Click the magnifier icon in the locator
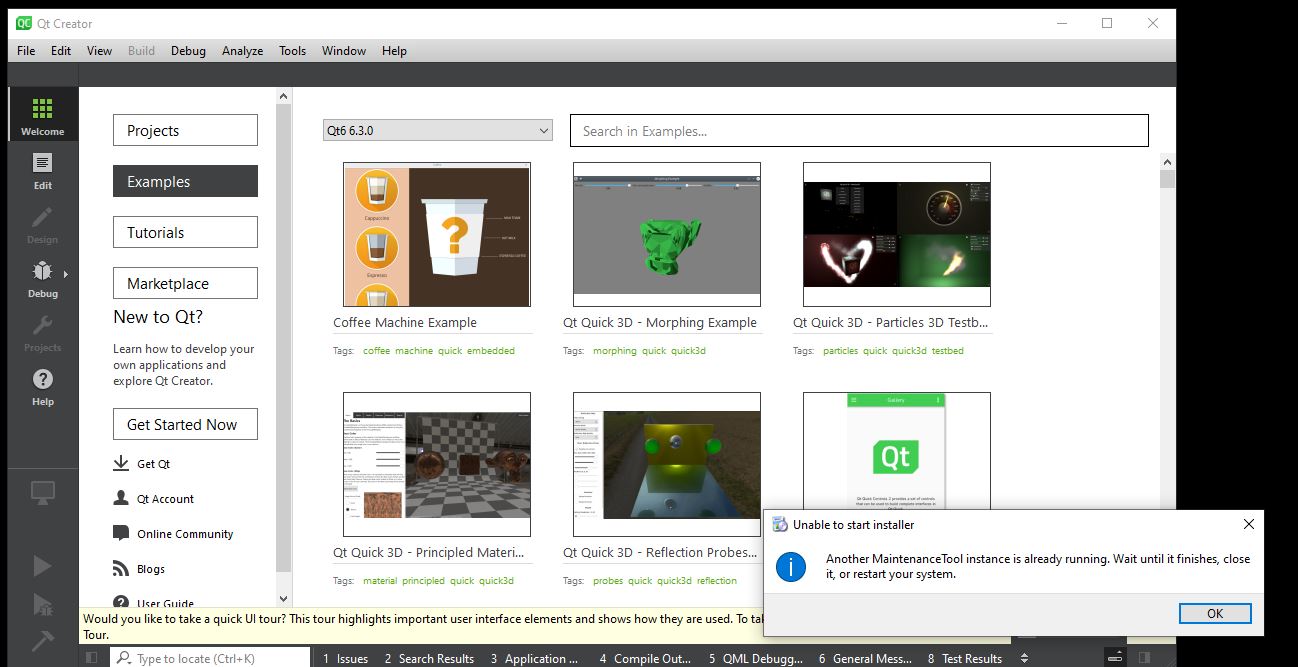Image resolution: width=1298 pixels, height=667 pixels. [x=124, y=658]
